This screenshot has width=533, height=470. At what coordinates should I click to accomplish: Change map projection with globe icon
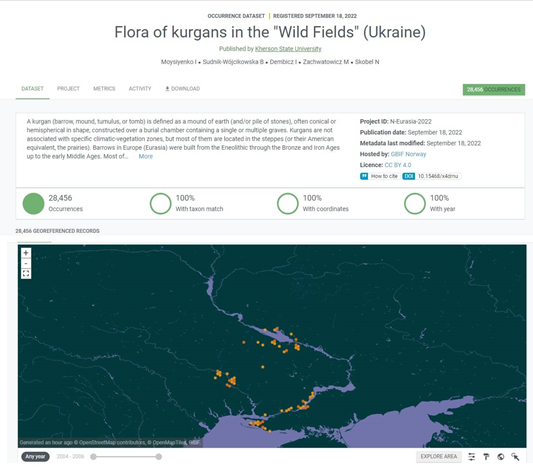click(500, 457)
